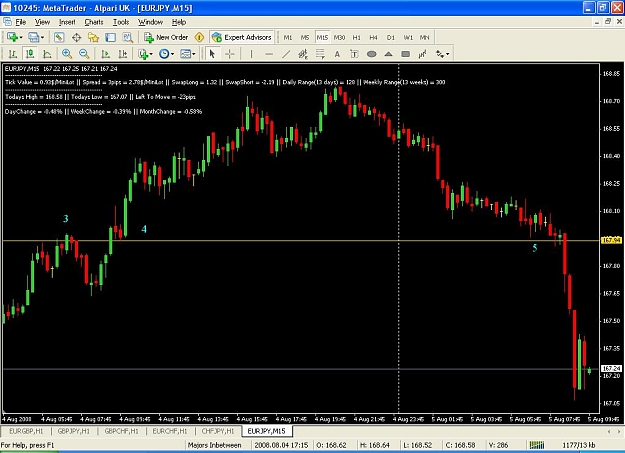Image resolution: width=625 pixels, height=453 pixels.
Task: Select the Fibonacci retracement tool
Action: click(x=320, y=53)
